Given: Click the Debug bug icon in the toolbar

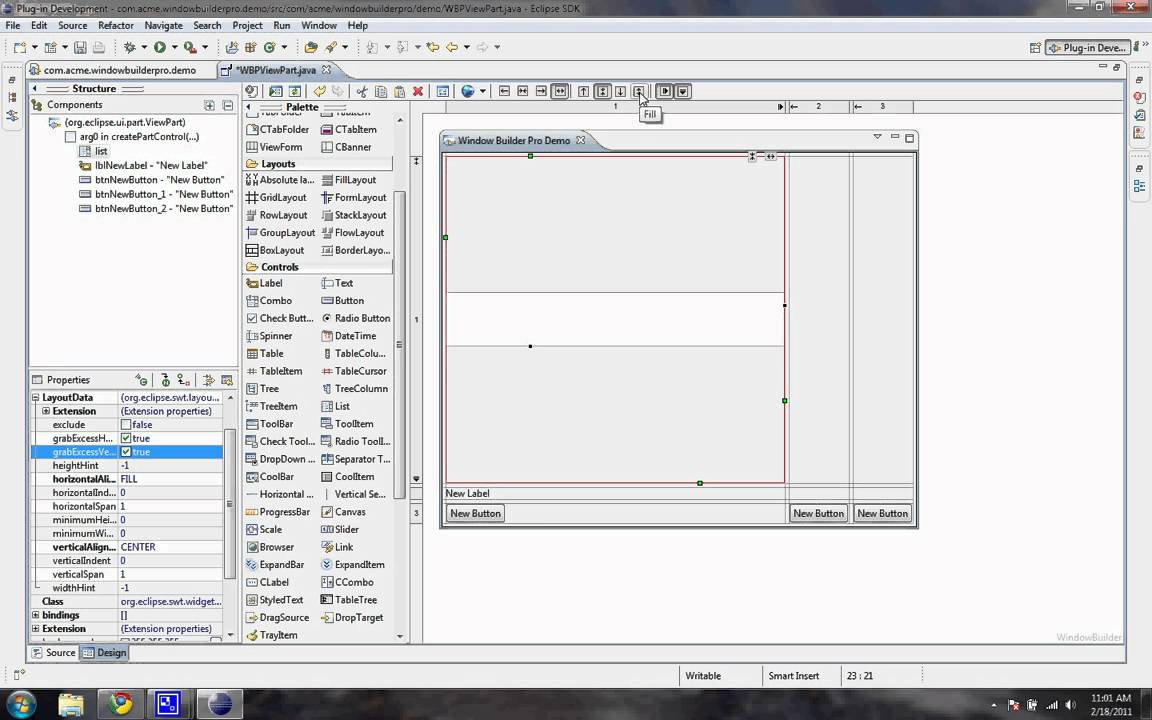Looking at the screenshot, I should [130, 47].
